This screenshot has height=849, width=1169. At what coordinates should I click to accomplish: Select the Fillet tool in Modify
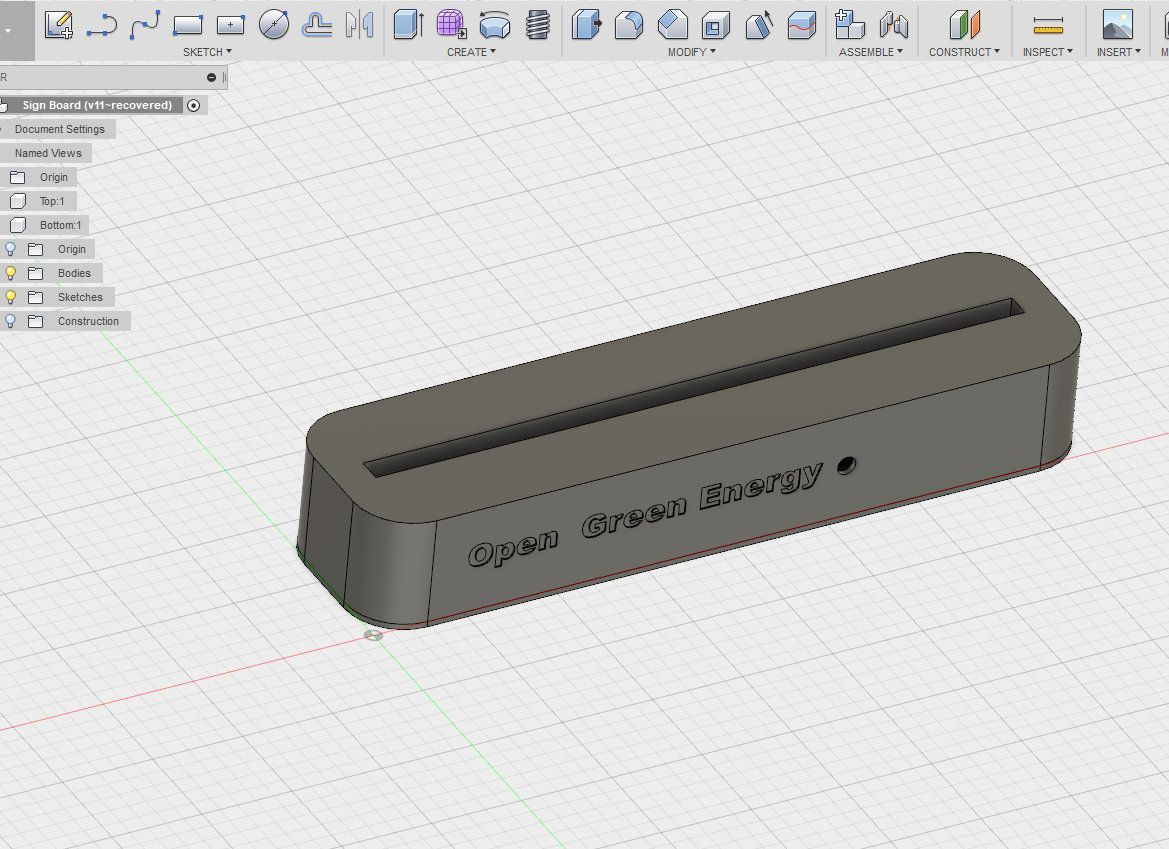point(629,25)
